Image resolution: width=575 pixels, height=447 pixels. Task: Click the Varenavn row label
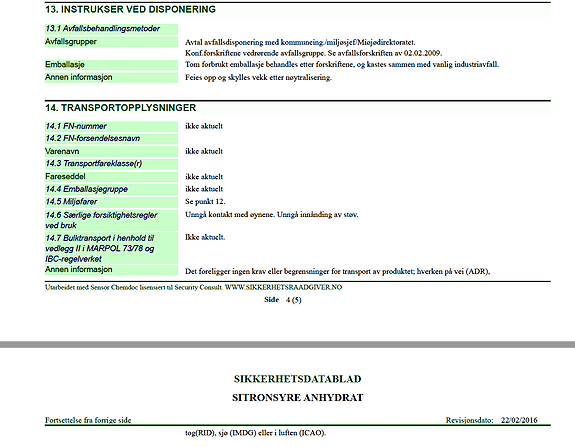pyautogui.click(x=62, y=151)
